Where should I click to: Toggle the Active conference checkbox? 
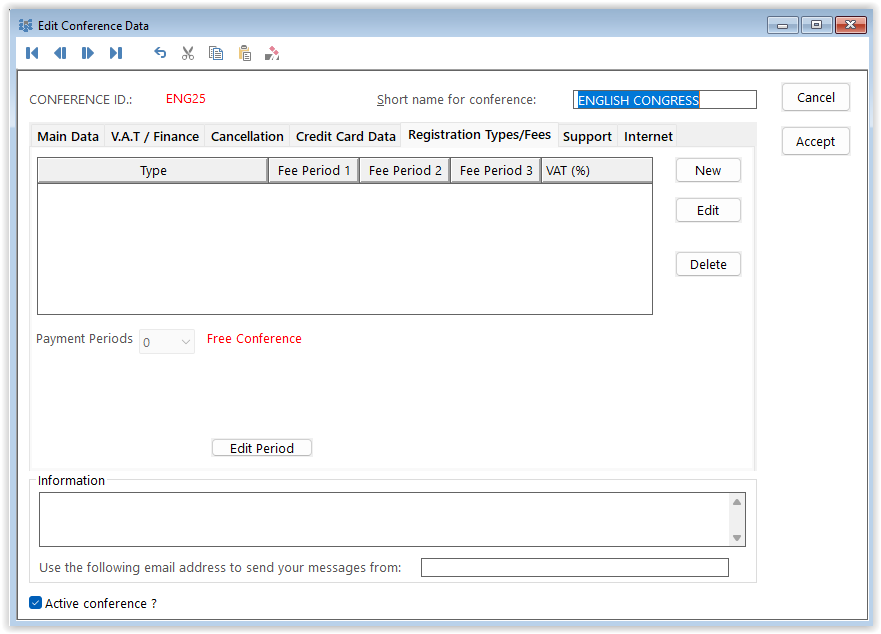(36, 603)
